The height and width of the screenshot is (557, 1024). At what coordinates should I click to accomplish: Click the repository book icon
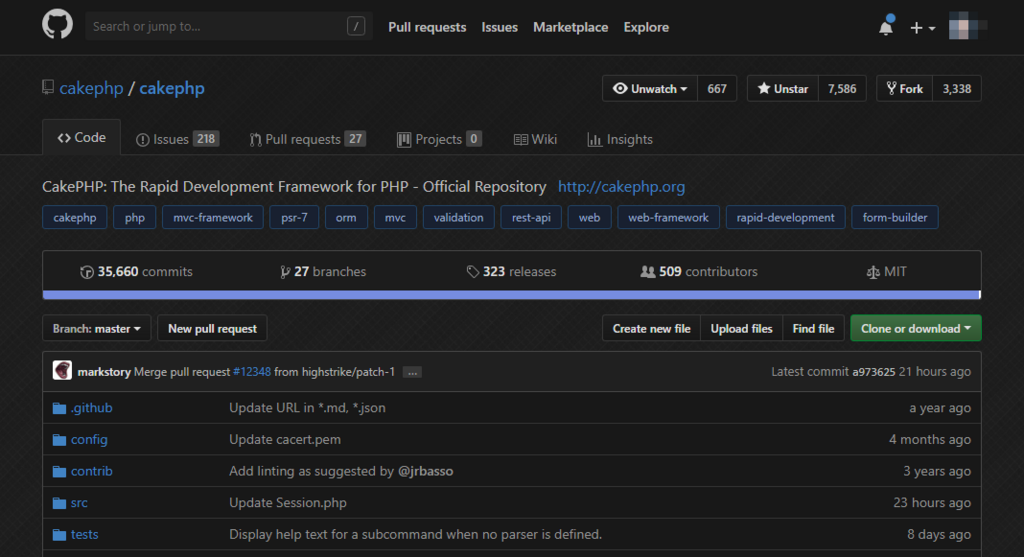(x=48, y=88)
